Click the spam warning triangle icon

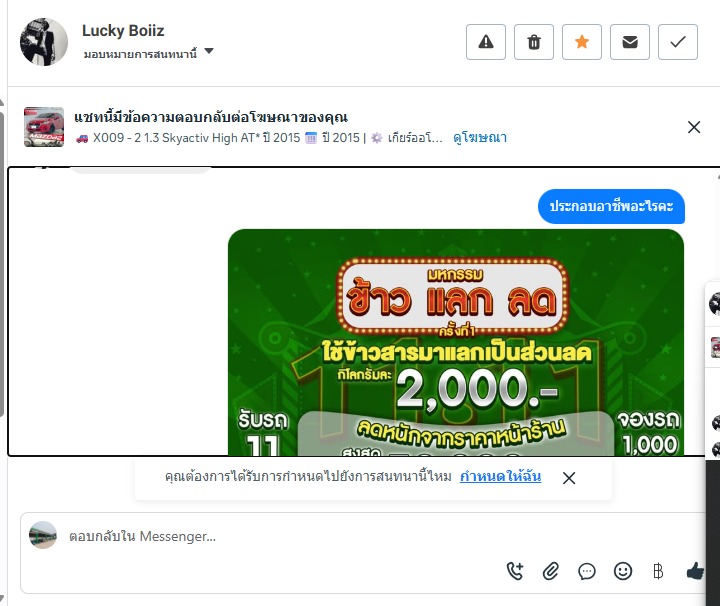(486, 42)
